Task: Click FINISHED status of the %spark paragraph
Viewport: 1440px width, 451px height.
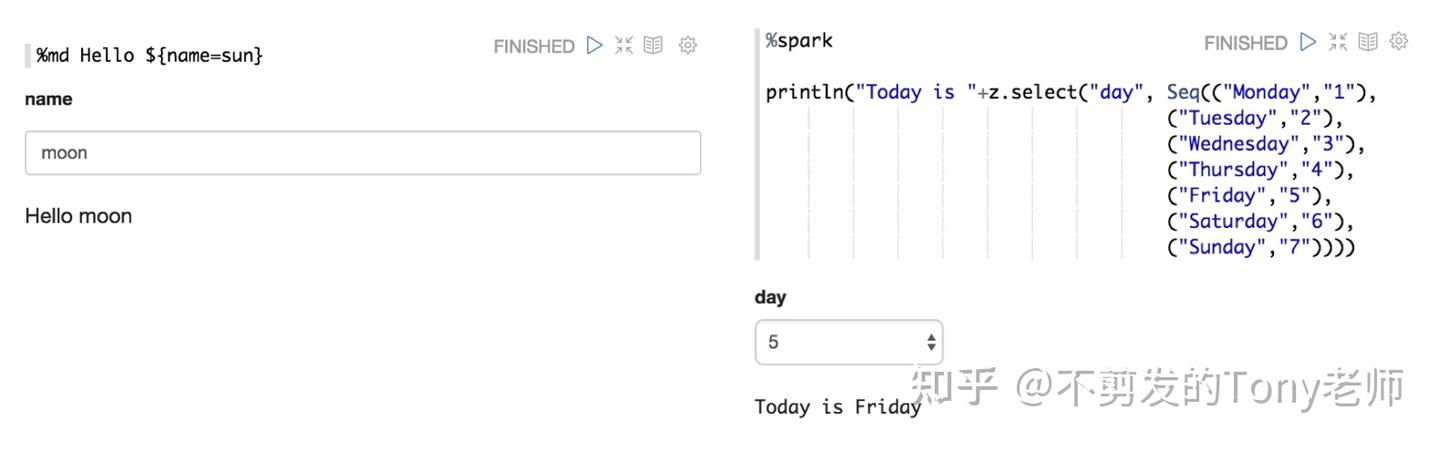Action: point(1245,43)
